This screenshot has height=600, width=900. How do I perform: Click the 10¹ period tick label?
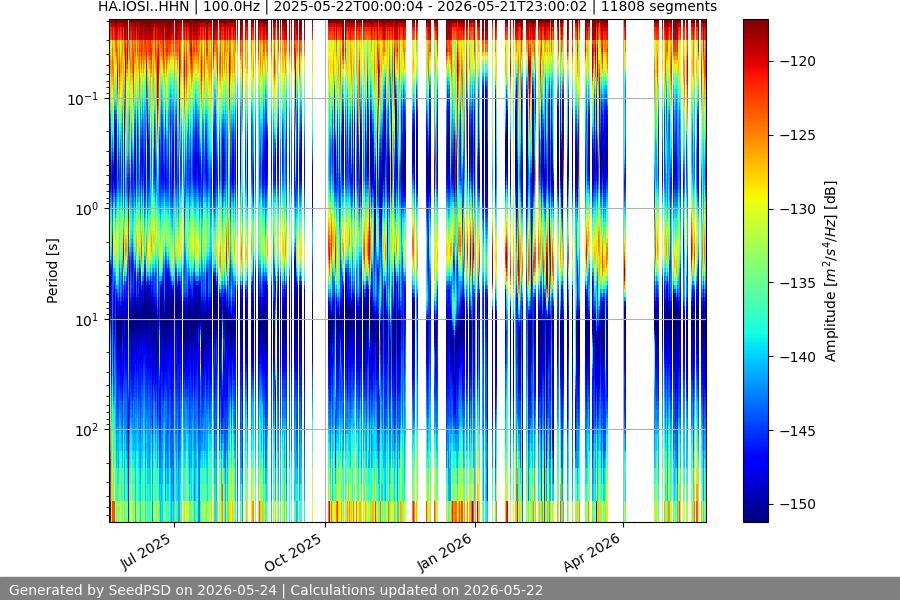87,320
